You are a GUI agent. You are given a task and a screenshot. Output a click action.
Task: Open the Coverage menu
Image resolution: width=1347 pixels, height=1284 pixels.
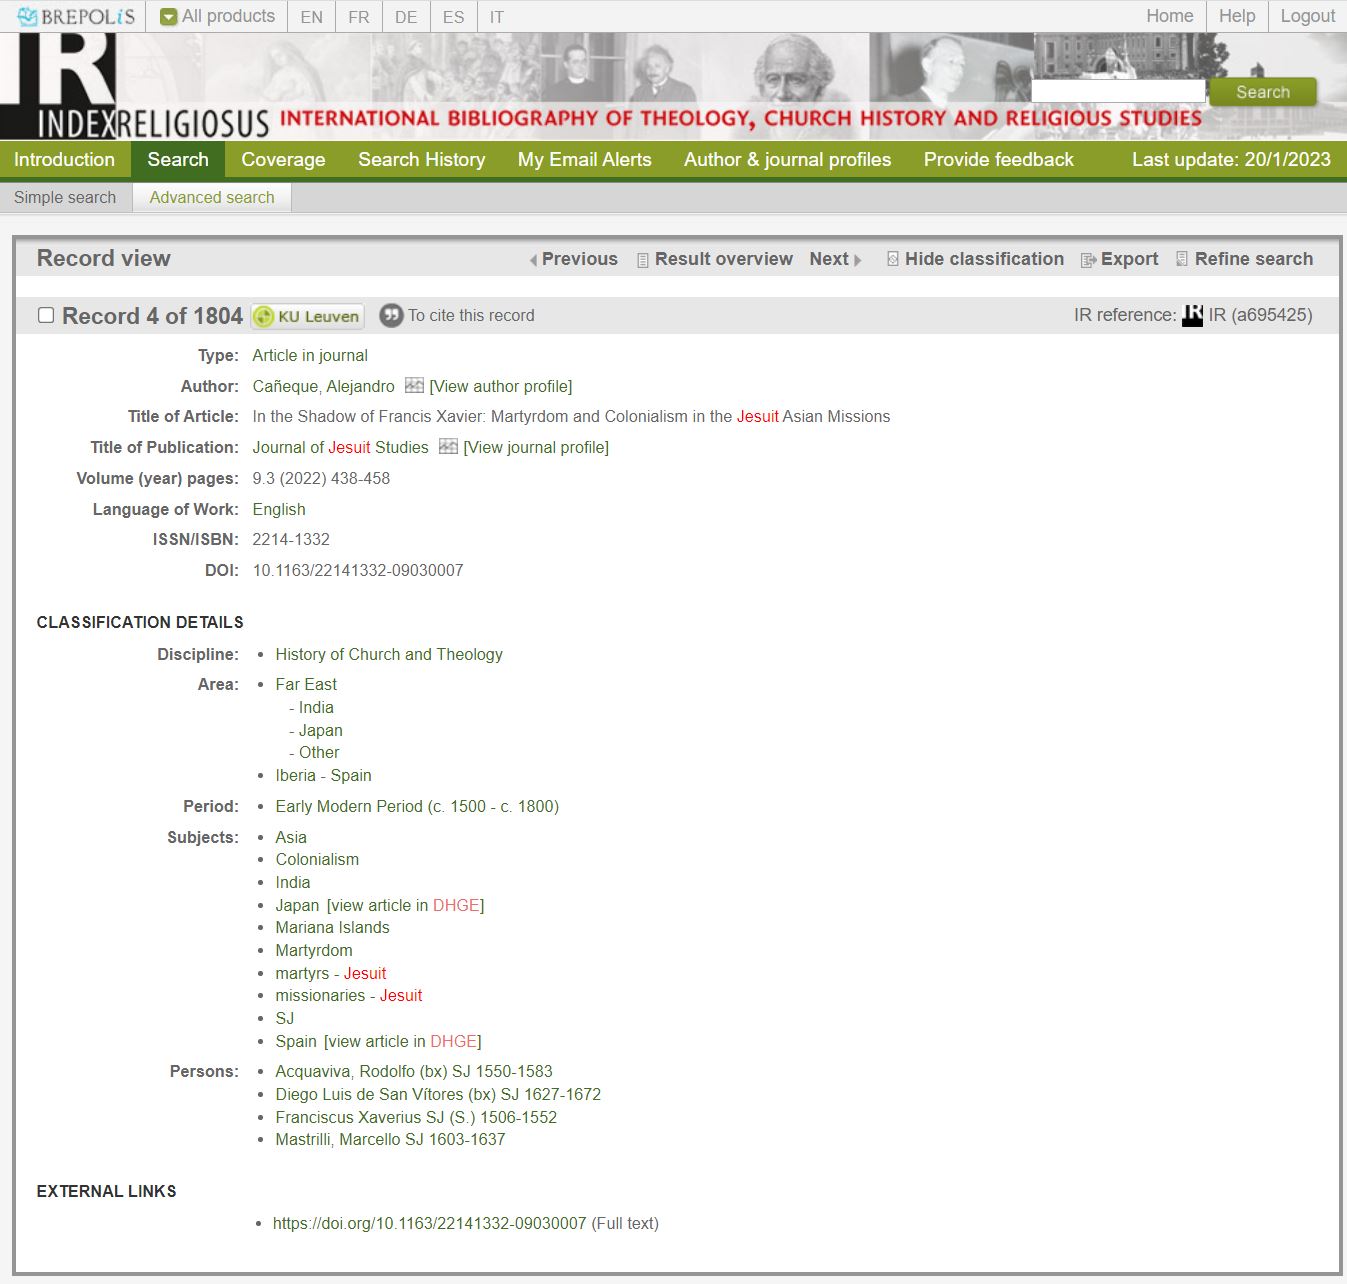point(282,159)
